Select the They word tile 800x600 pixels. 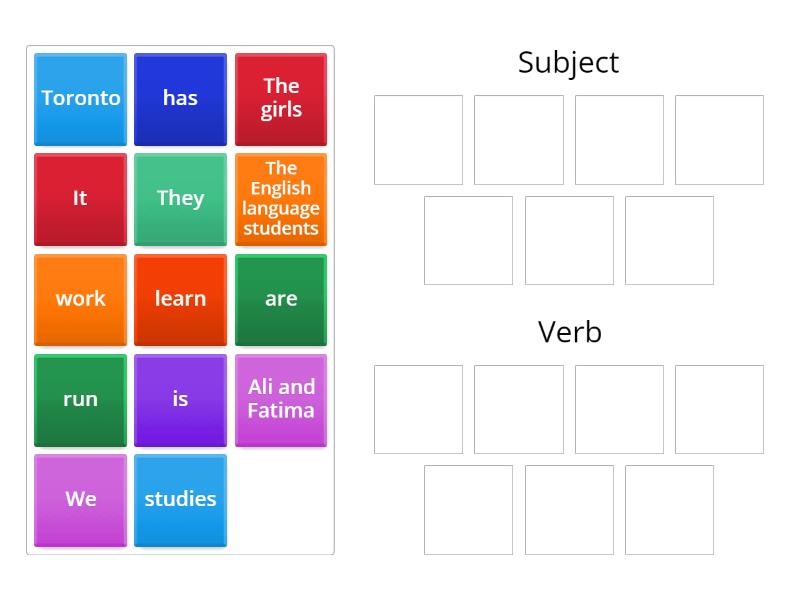coord(180,199)
